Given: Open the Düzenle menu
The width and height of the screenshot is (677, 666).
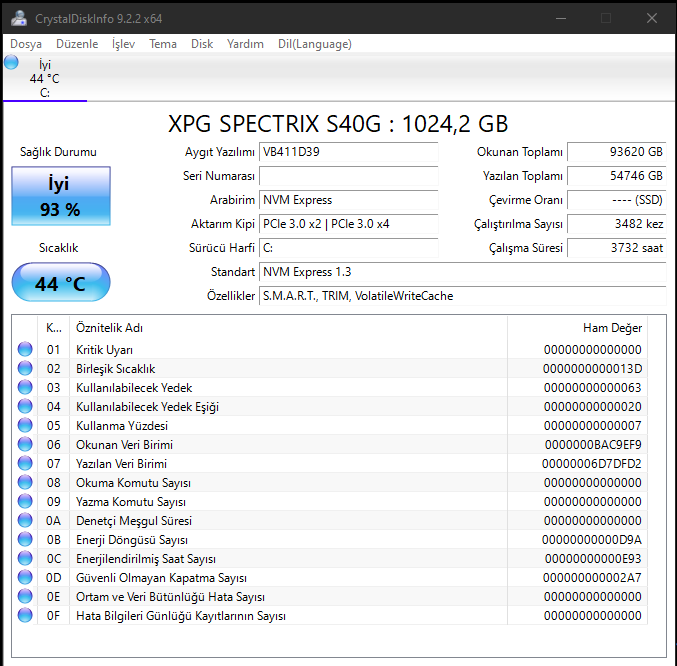Looking at the screenshot, I should (77, 44).
